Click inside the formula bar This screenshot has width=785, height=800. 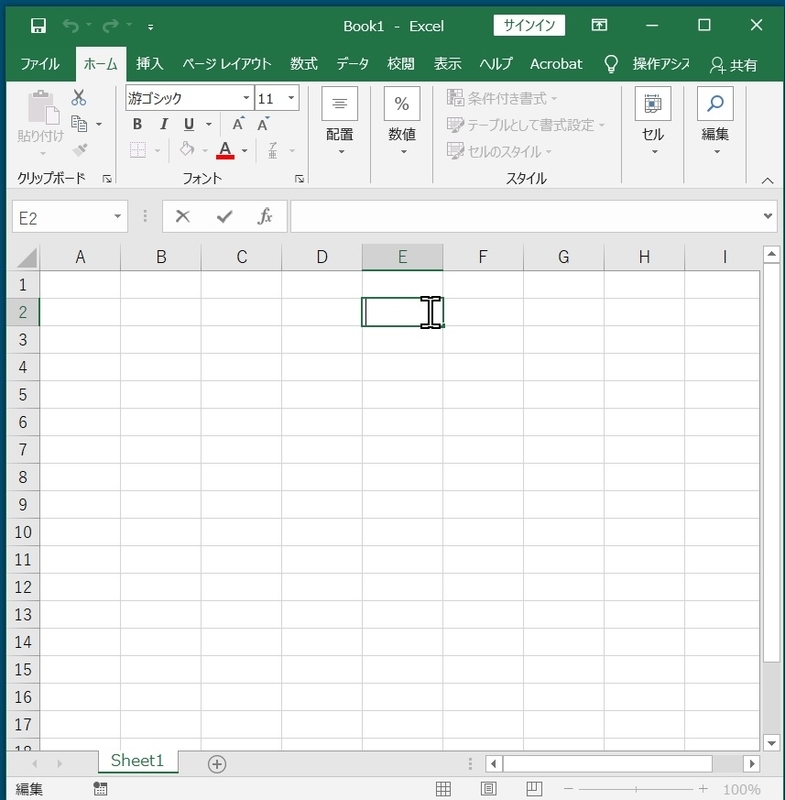pyautogui.click(x=525, y=216)
